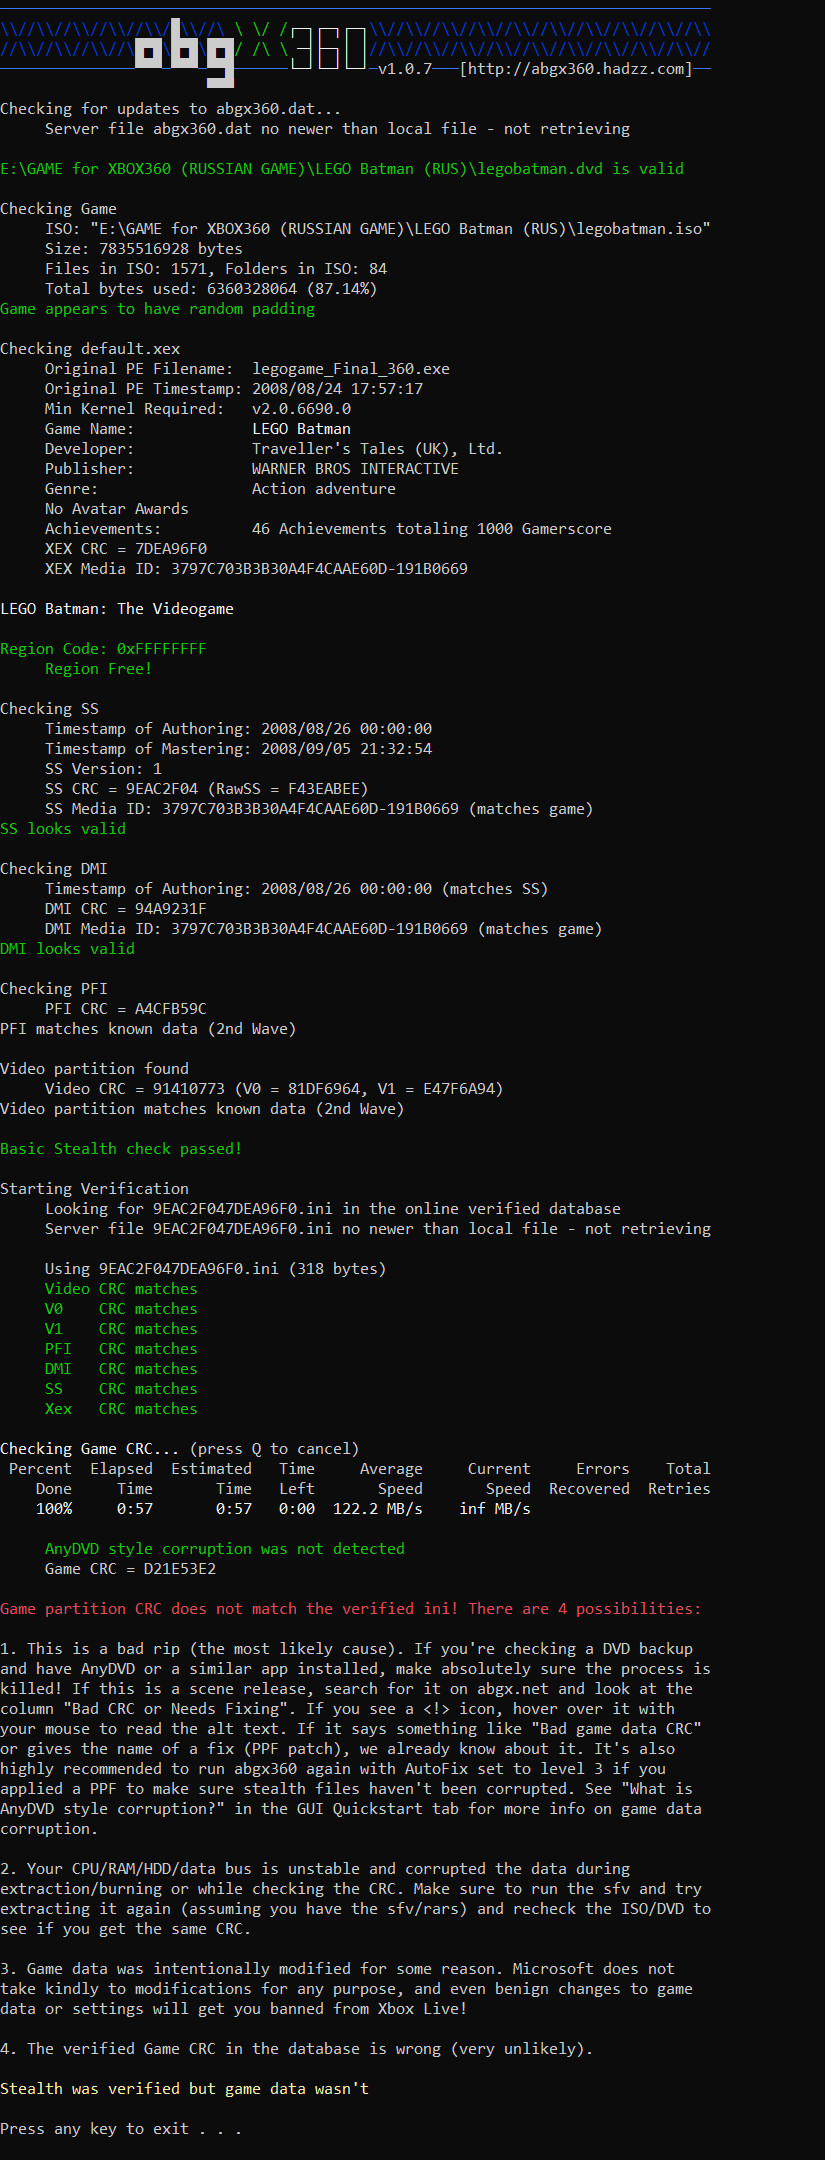Click the 'Video partition found' line
The image size is (825, 2160).
coord(95,1069)
